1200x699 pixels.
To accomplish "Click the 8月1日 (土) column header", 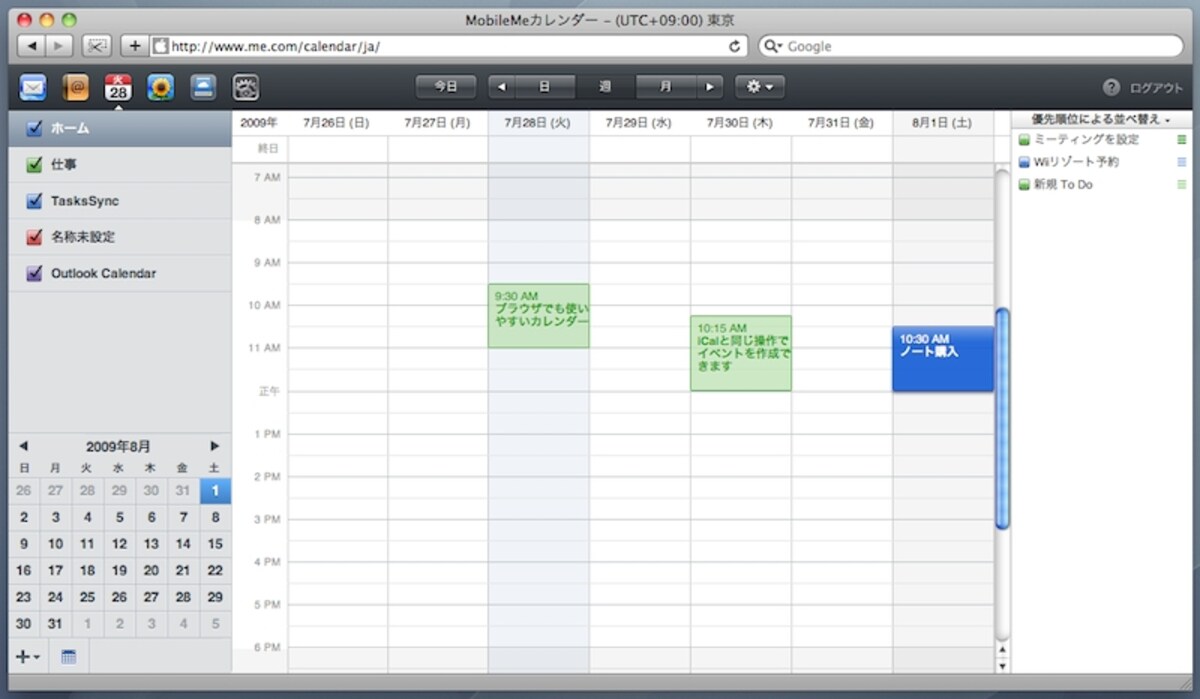I will (942, 122).
